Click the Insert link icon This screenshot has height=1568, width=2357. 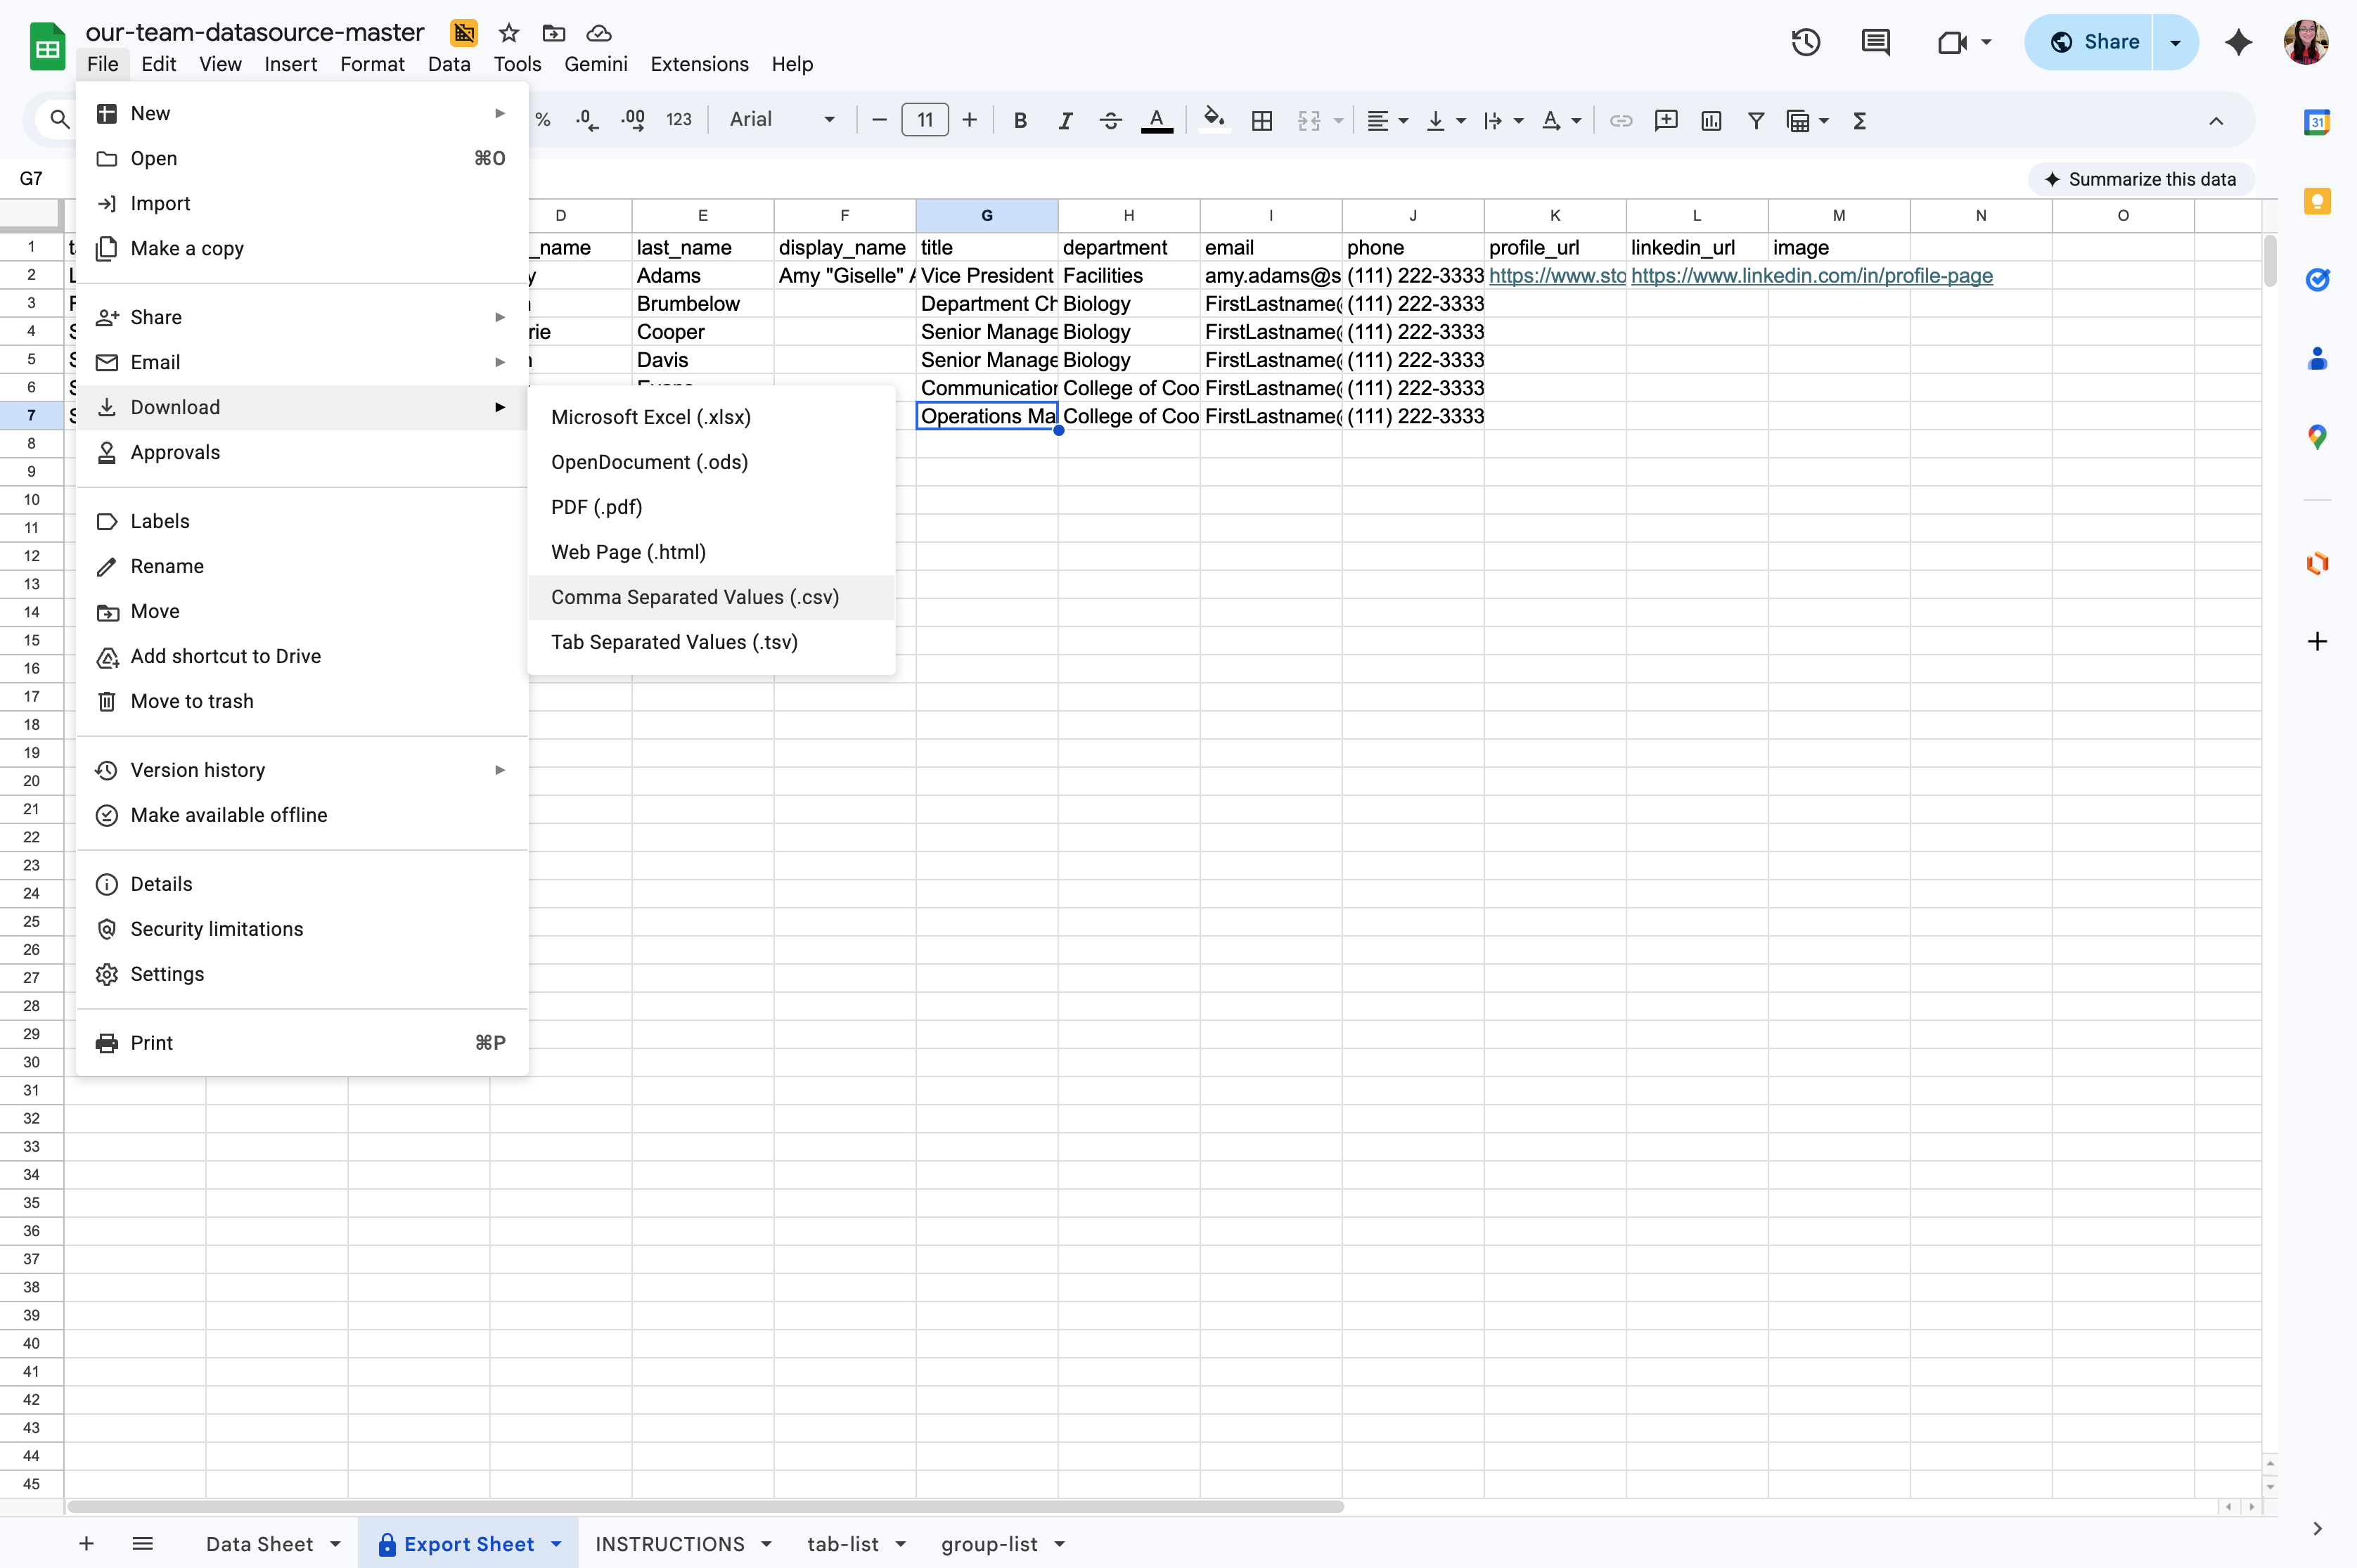coord(1621,121)
